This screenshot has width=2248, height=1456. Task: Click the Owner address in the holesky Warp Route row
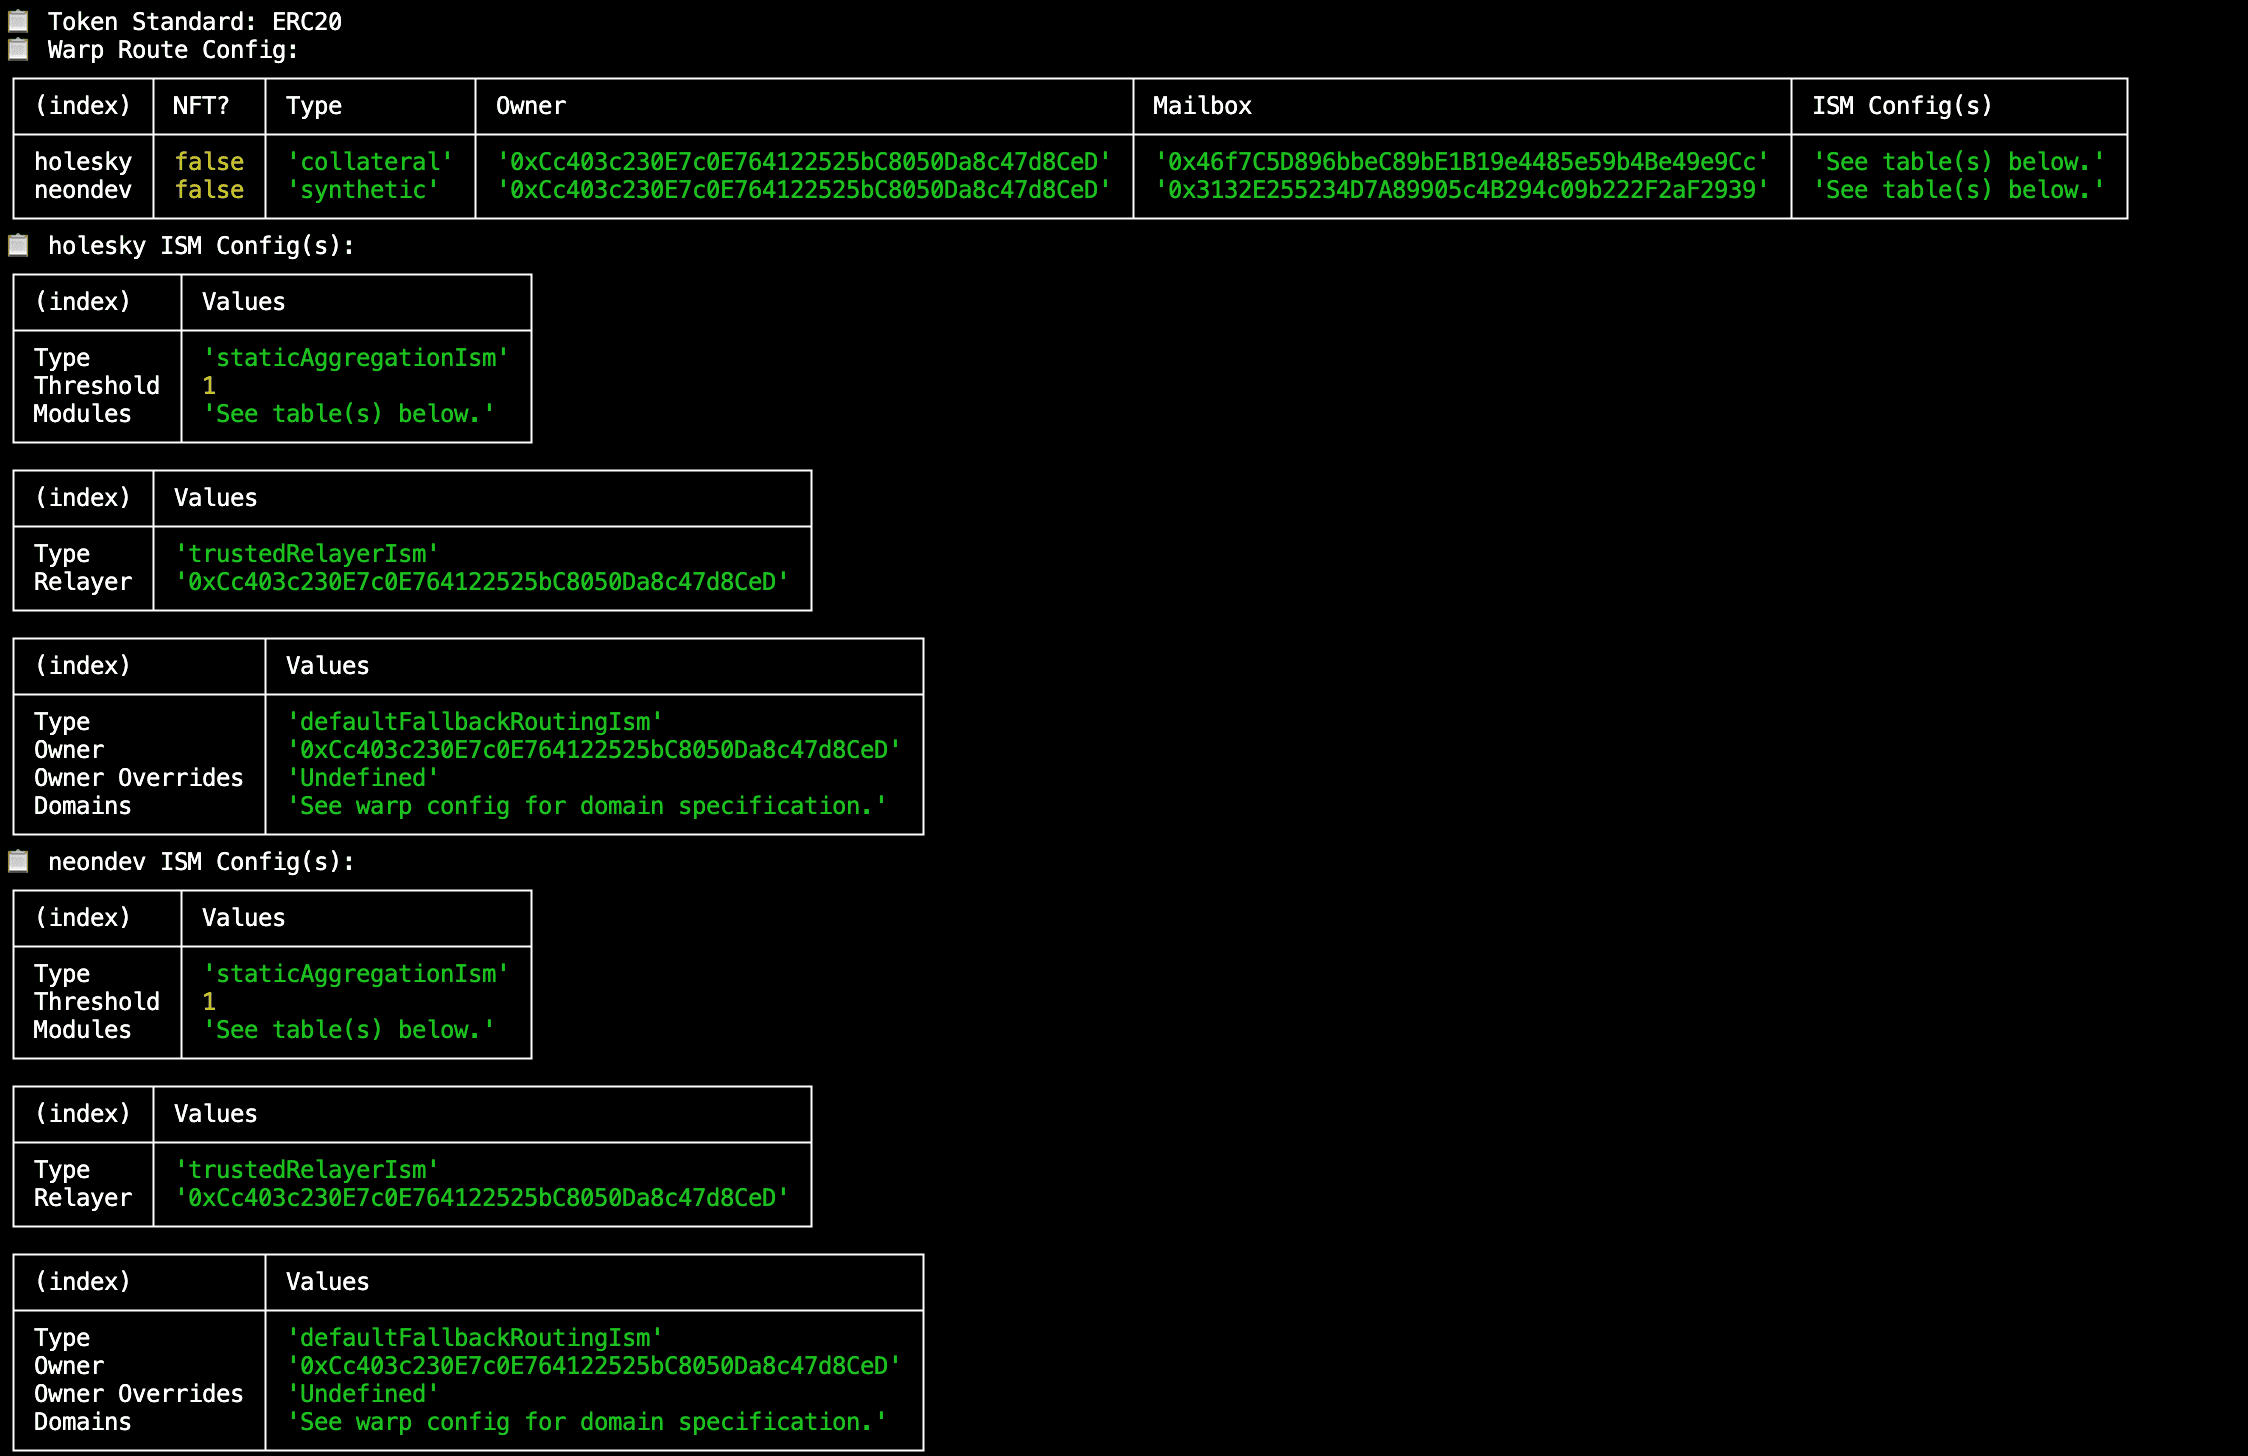tap(804, 162)
